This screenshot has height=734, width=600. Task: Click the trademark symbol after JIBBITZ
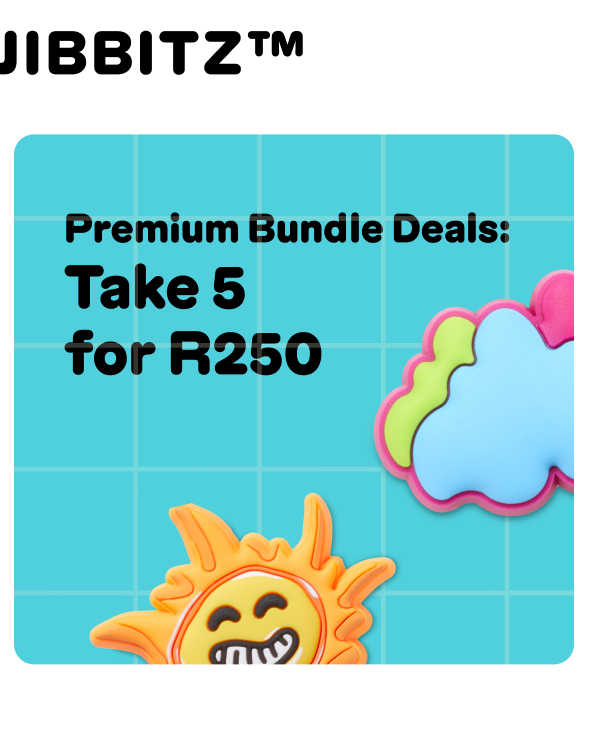(278, 43)
